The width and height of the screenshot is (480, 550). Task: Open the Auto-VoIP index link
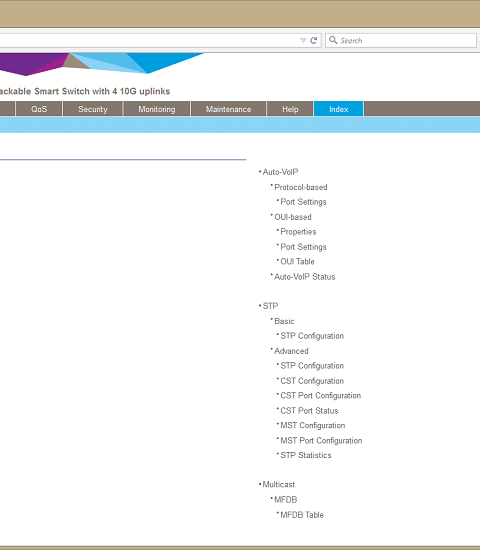(x=280, y=172)
